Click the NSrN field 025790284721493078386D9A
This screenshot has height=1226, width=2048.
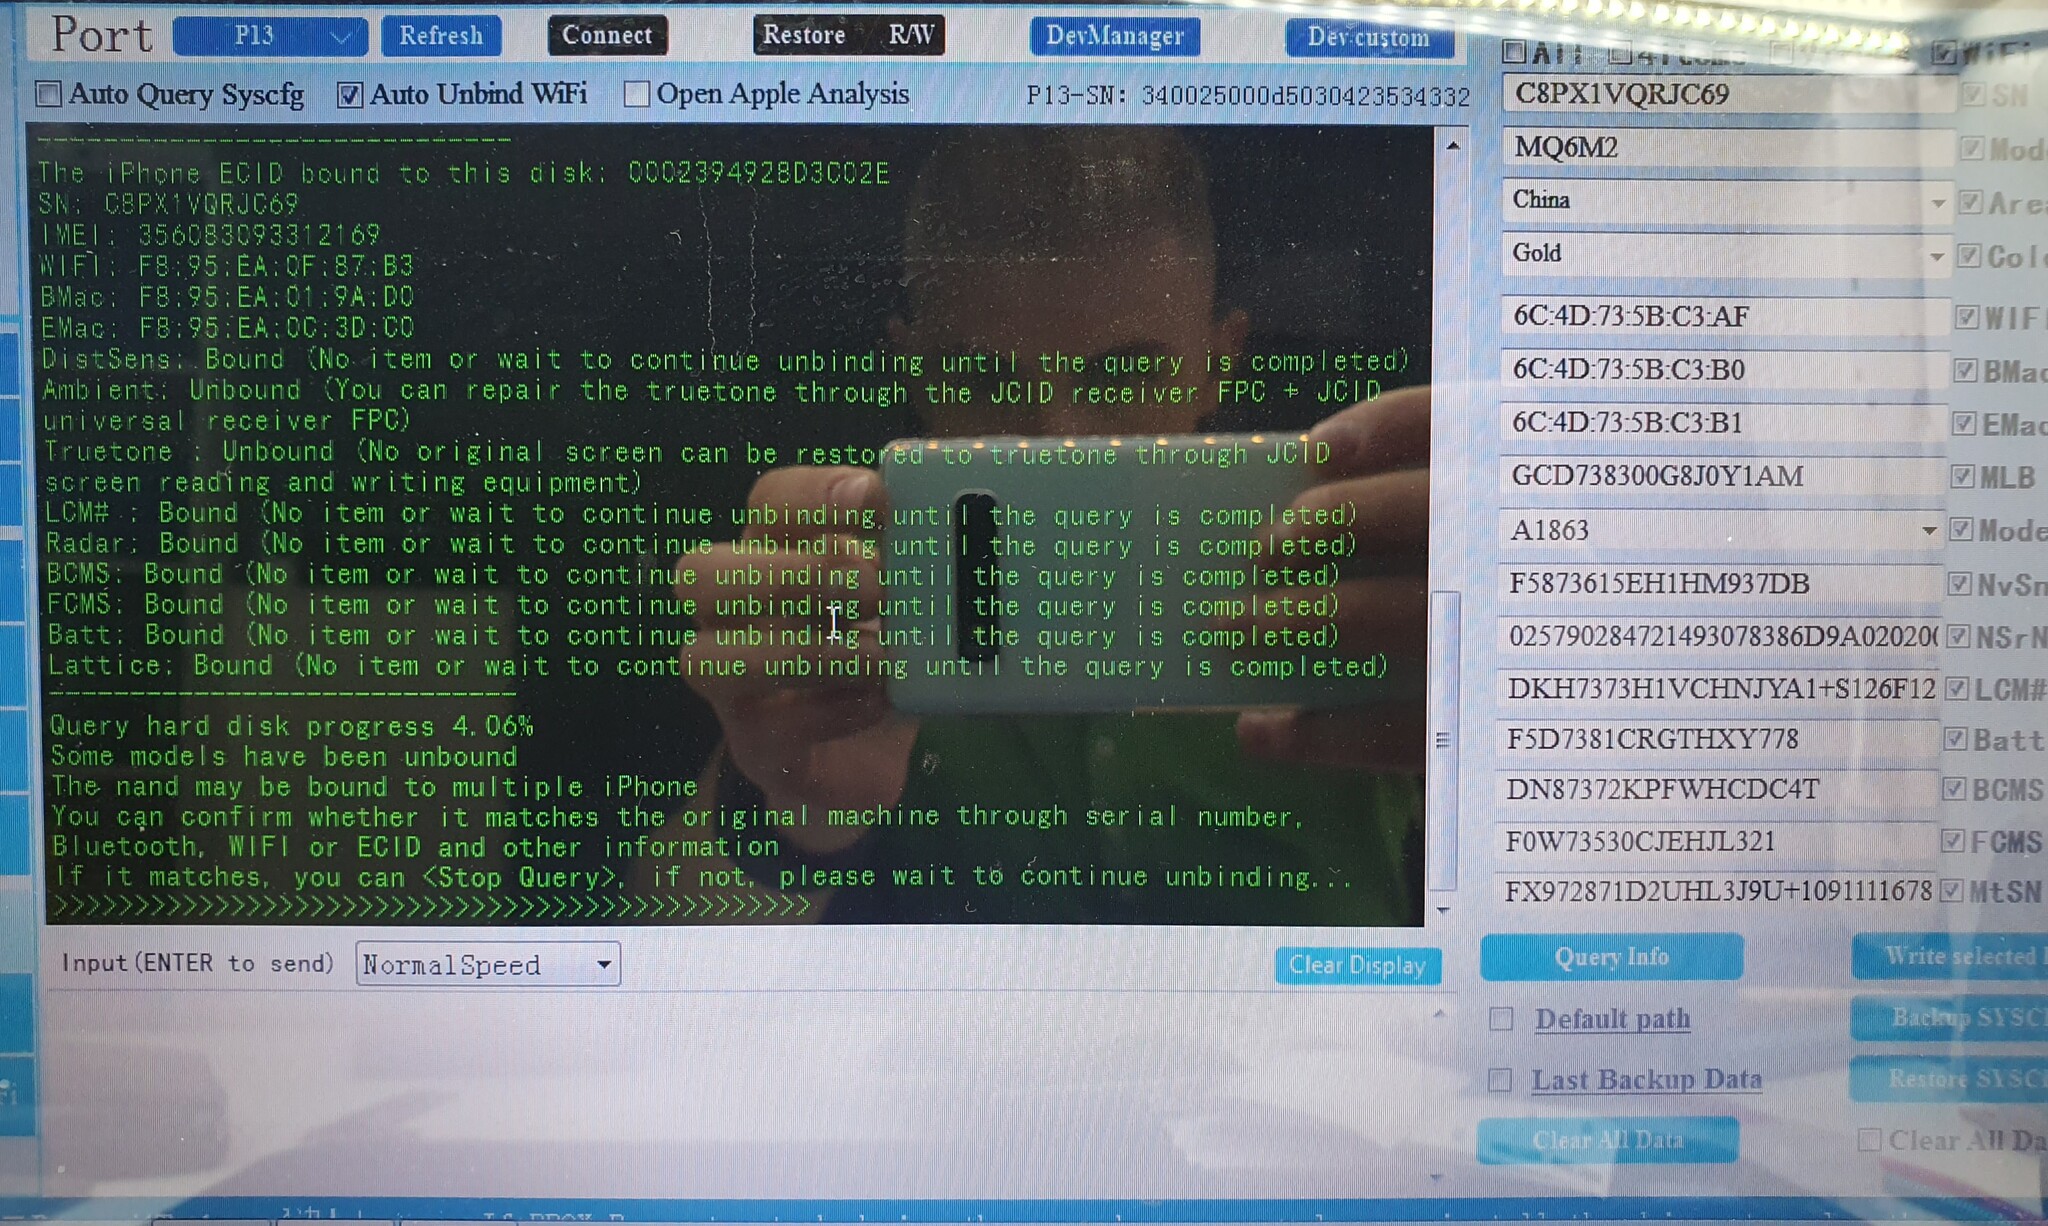(x=1719, y=637)
